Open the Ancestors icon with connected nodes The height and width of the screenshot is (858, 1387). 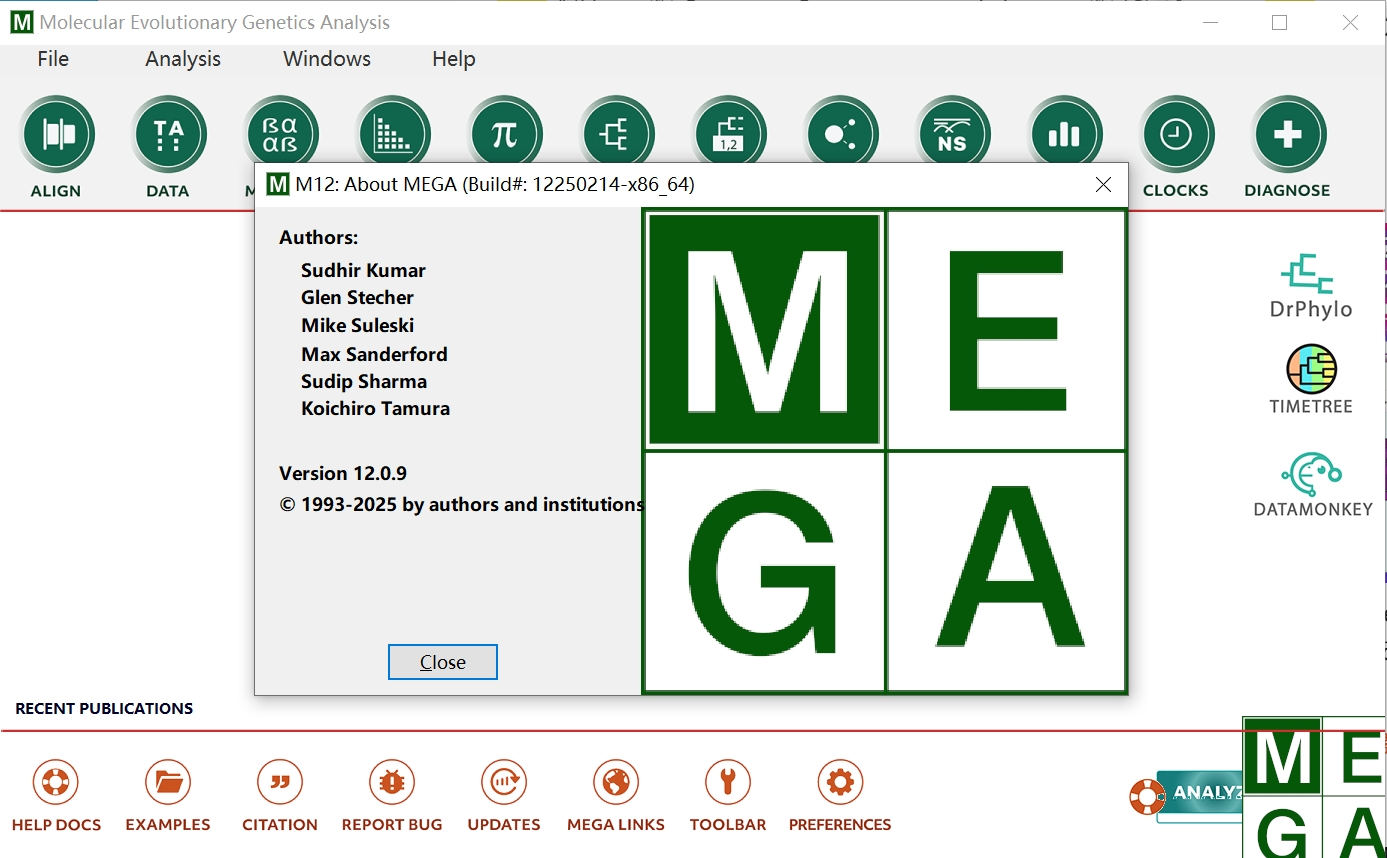(x=841, y=130)
